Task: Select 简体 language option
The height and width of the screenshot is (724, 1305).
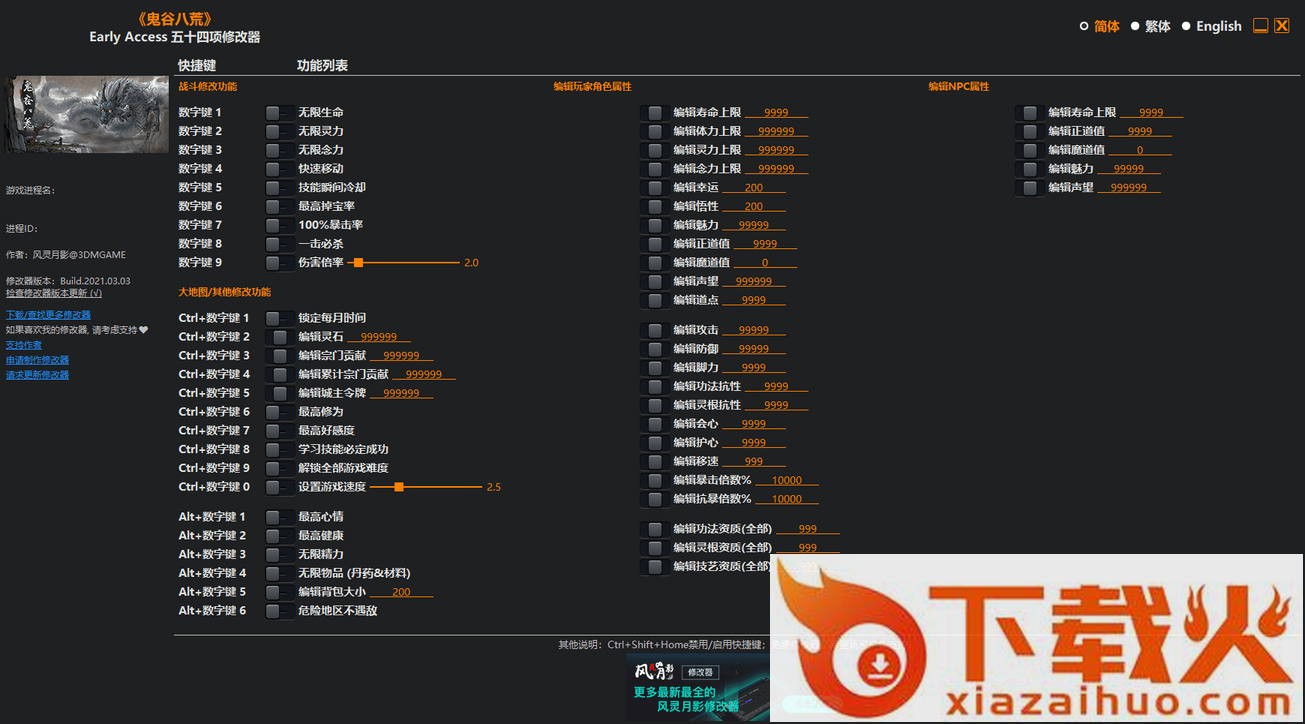Action: (1099, 27)
